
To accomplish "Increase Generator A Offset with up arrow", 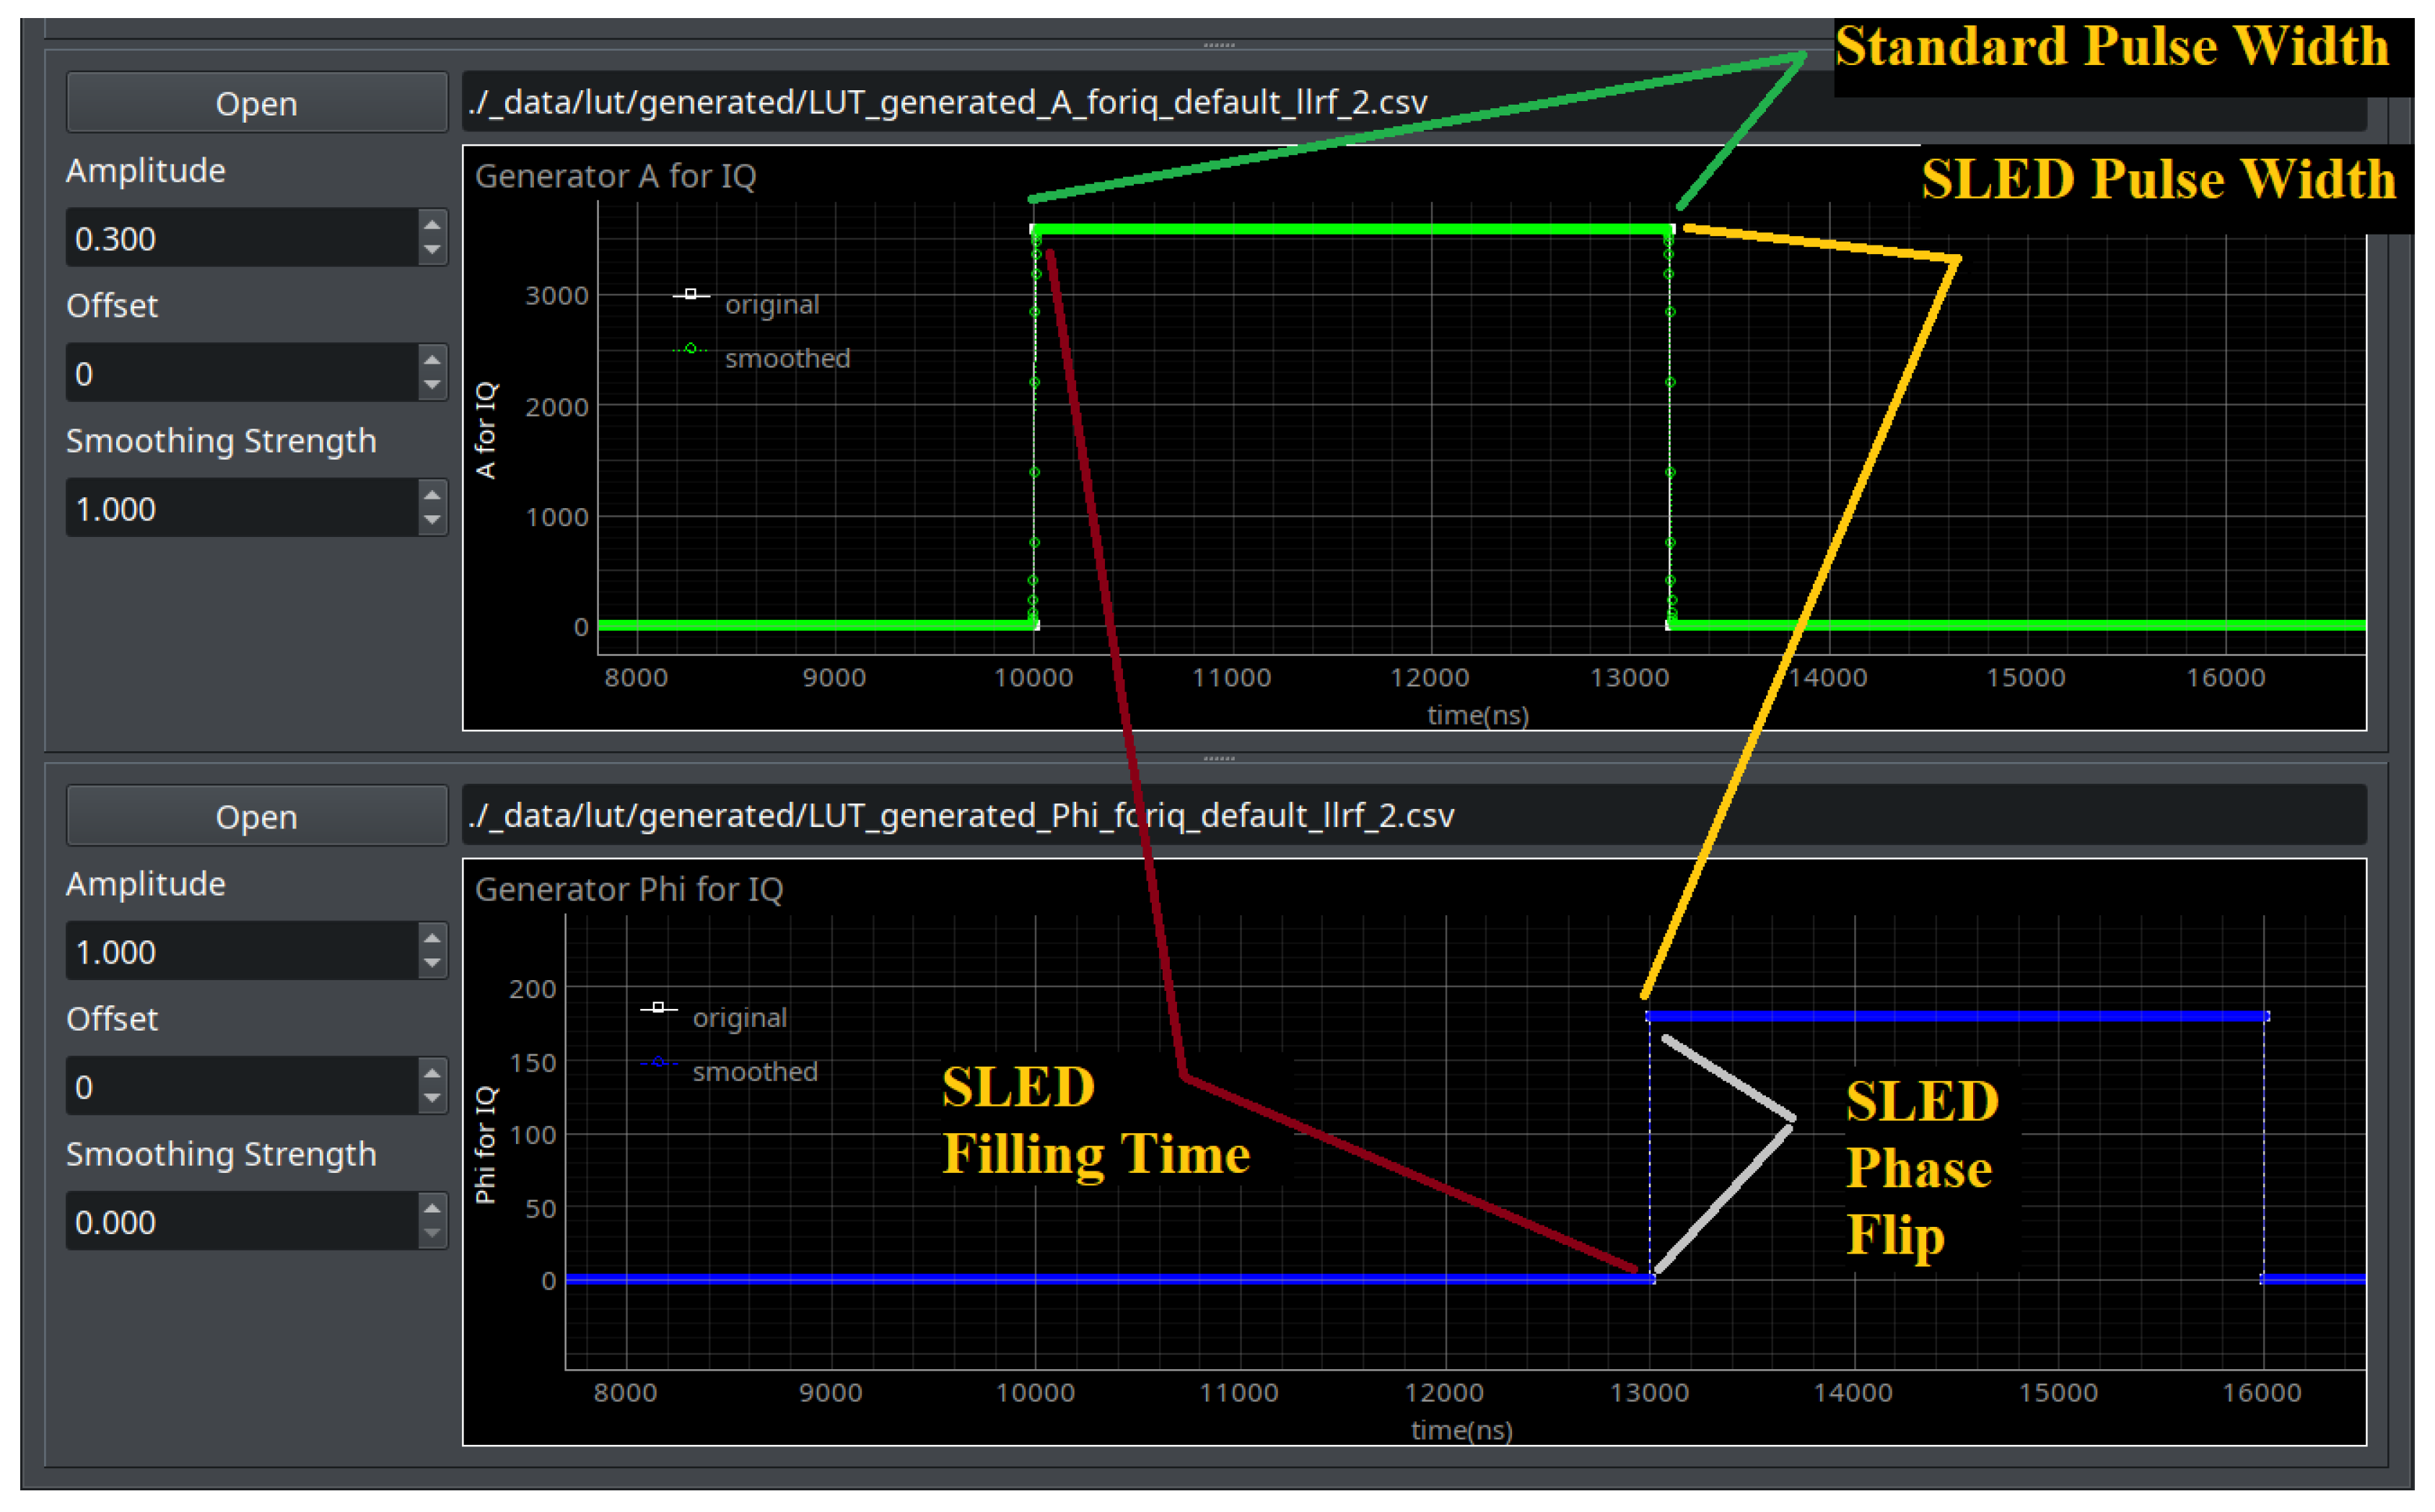I will 432,360.
